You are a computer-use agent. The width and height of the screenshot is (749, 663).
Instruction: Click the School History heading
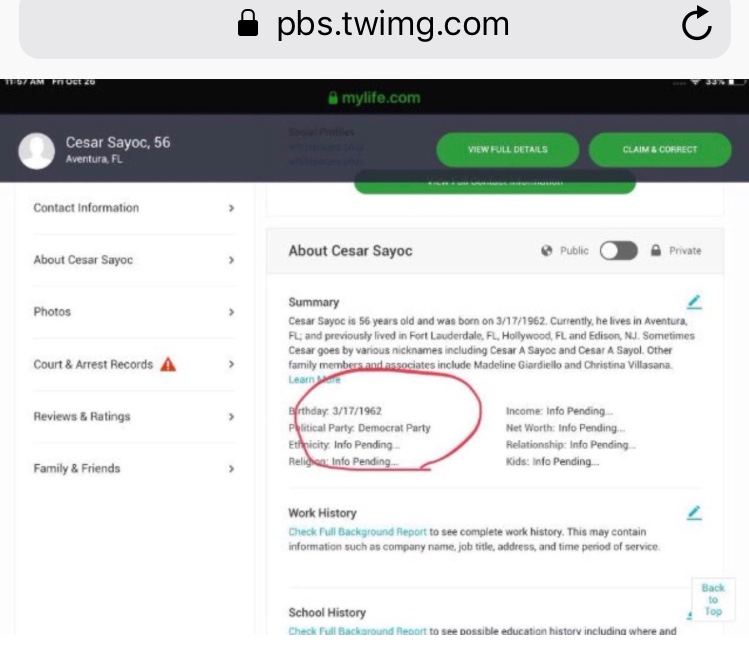(x=327, y=612)
